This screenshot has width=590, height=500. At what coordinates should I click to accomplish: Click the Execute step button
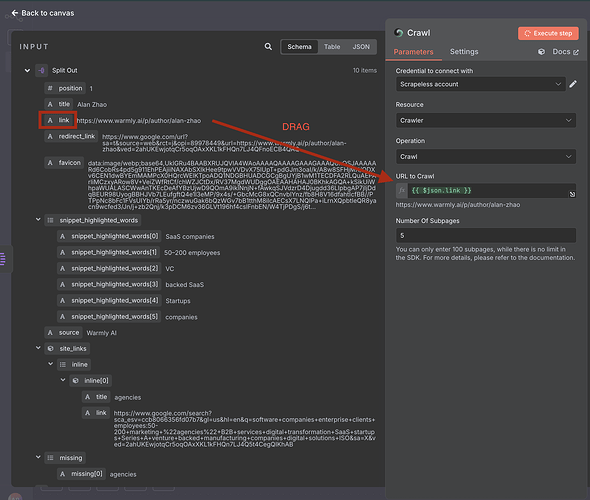coord(548,33)
